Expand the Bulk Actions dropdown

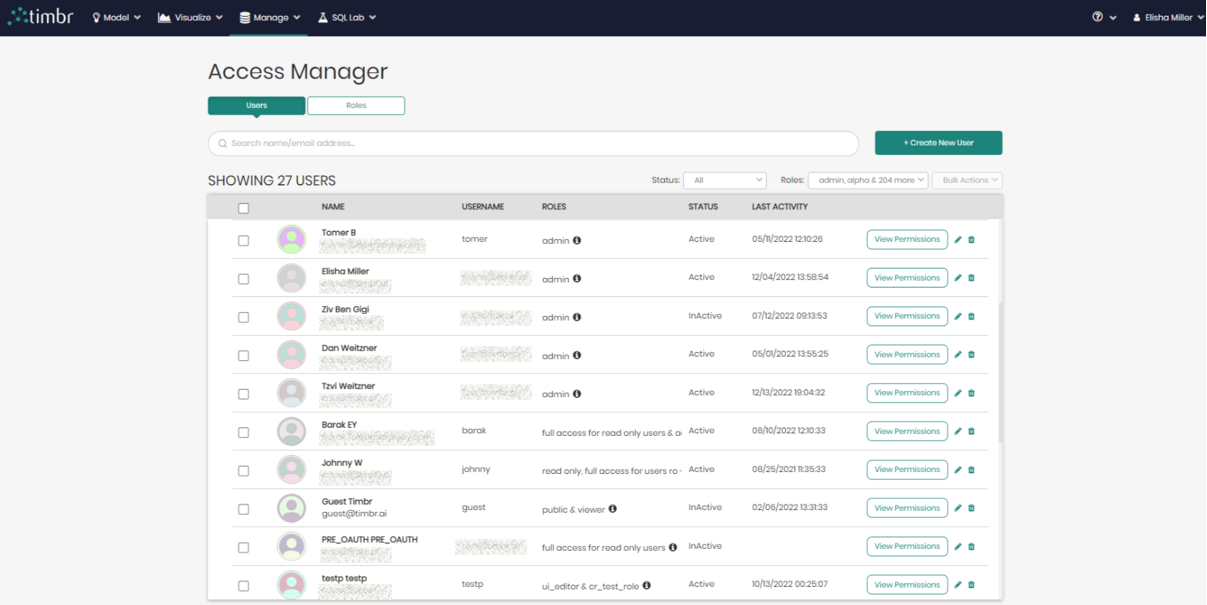point(966,180)
